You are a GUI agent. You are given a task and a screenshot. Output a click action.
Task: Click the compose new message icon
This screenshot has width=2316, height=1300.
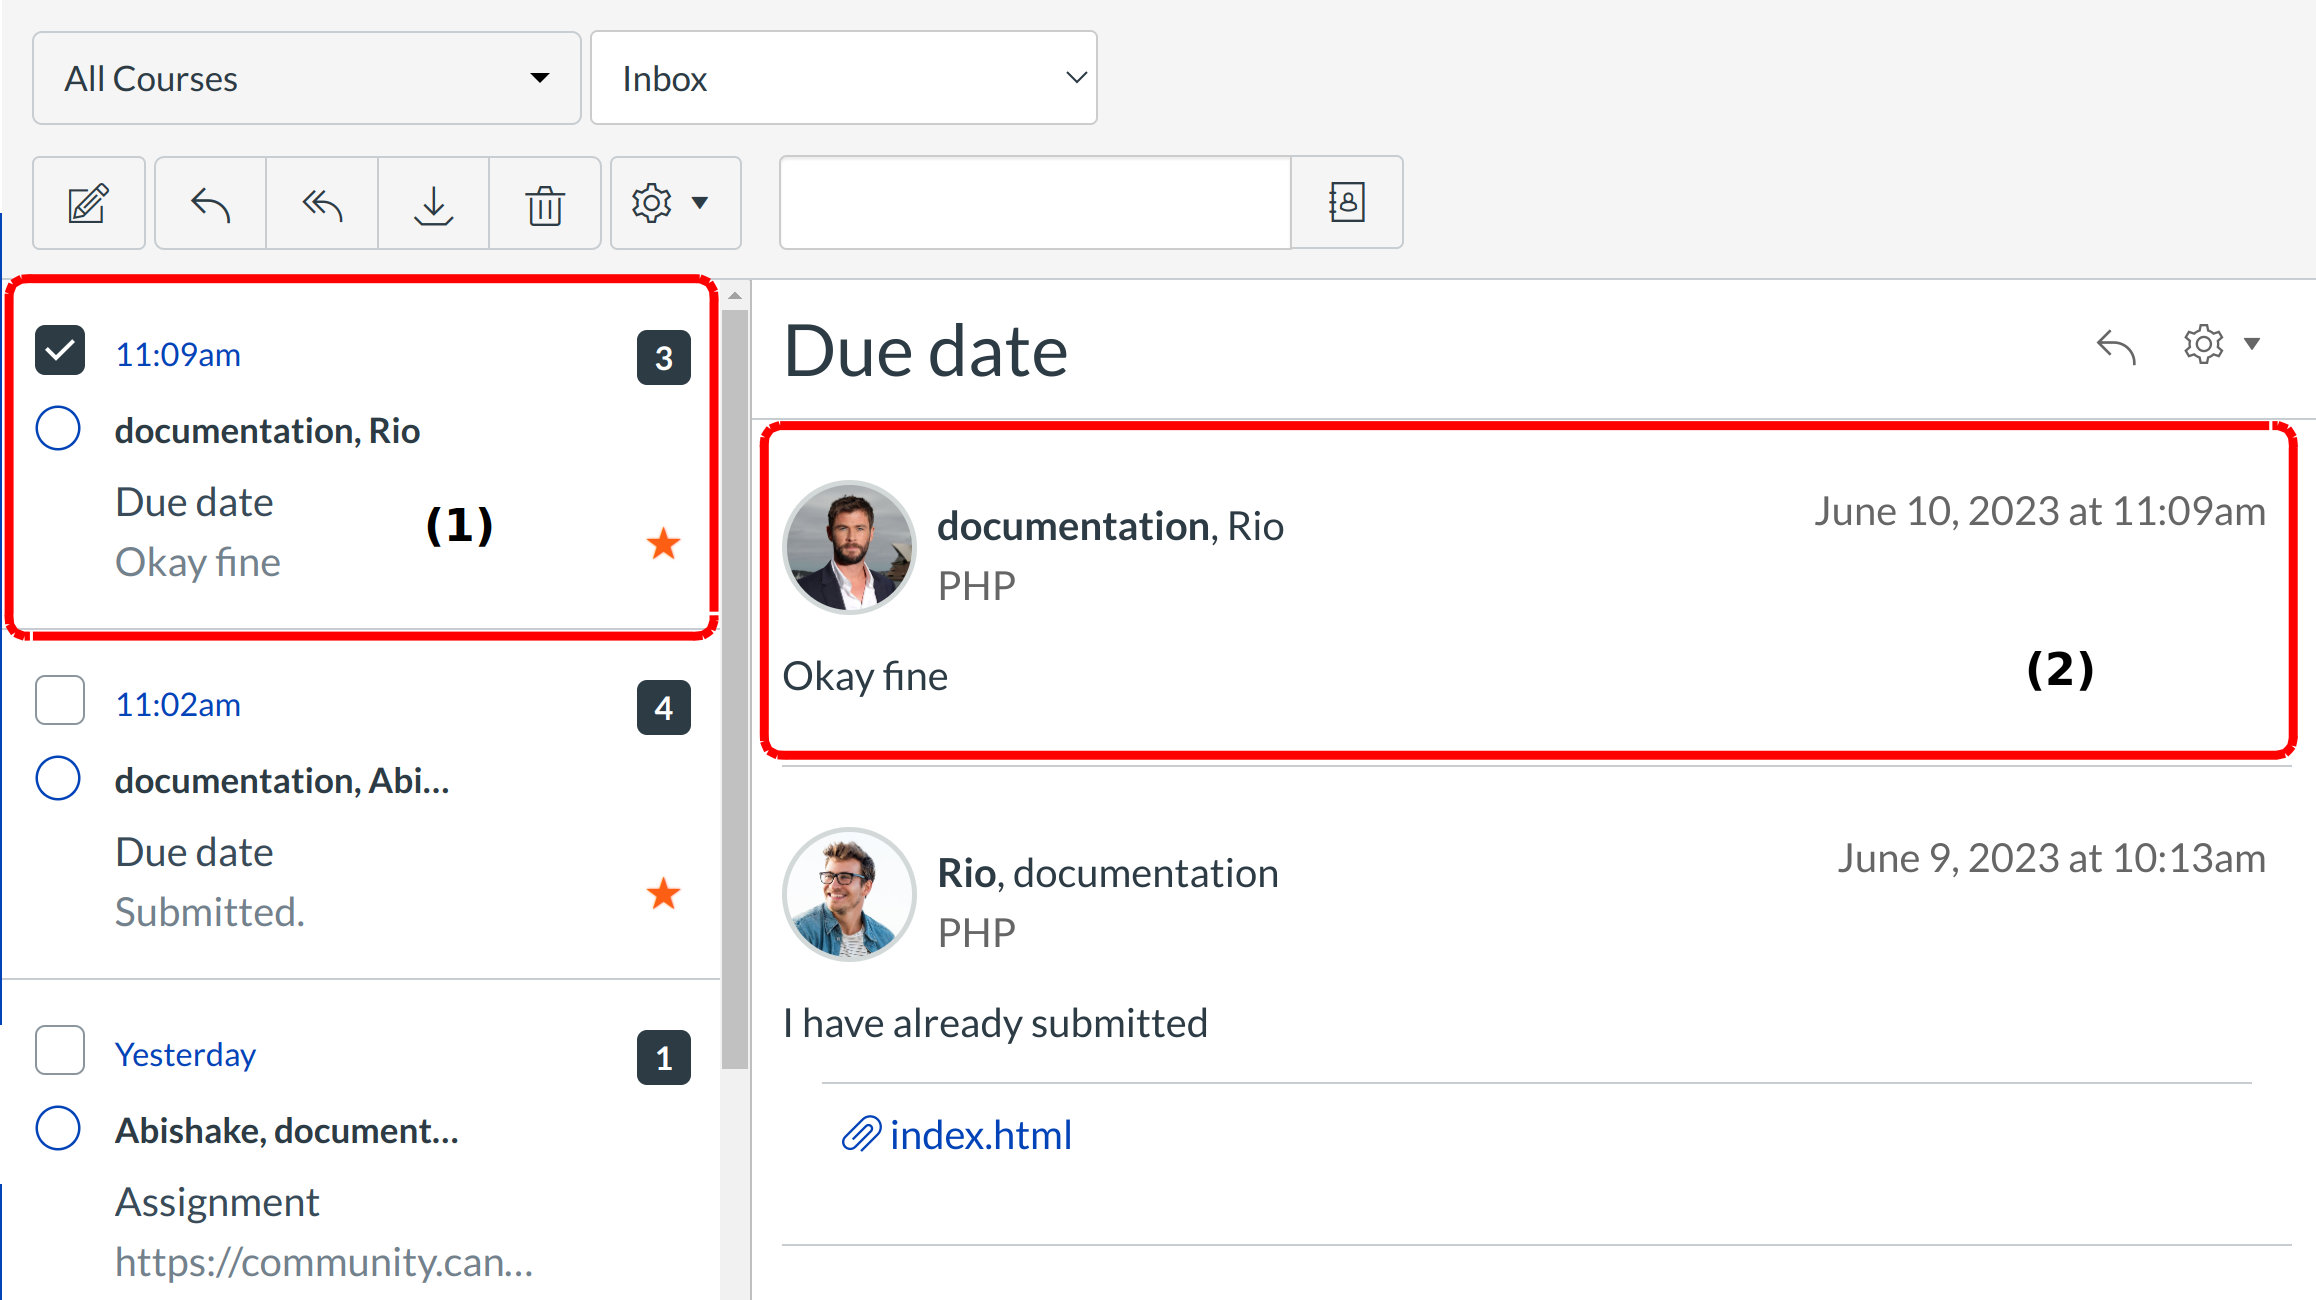tap(88, 203)
